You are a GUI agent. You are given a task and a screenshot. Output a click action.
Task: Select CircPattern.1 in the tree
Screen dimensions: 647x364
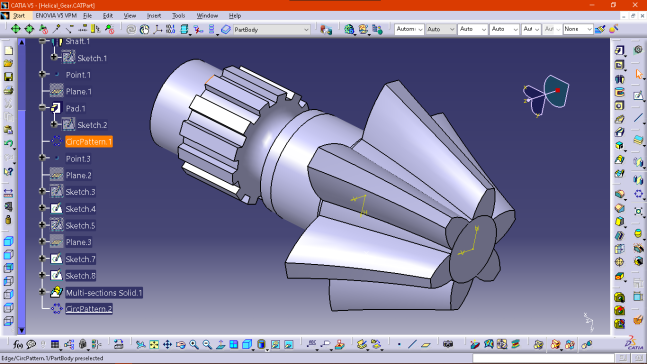tap(89, 142)
